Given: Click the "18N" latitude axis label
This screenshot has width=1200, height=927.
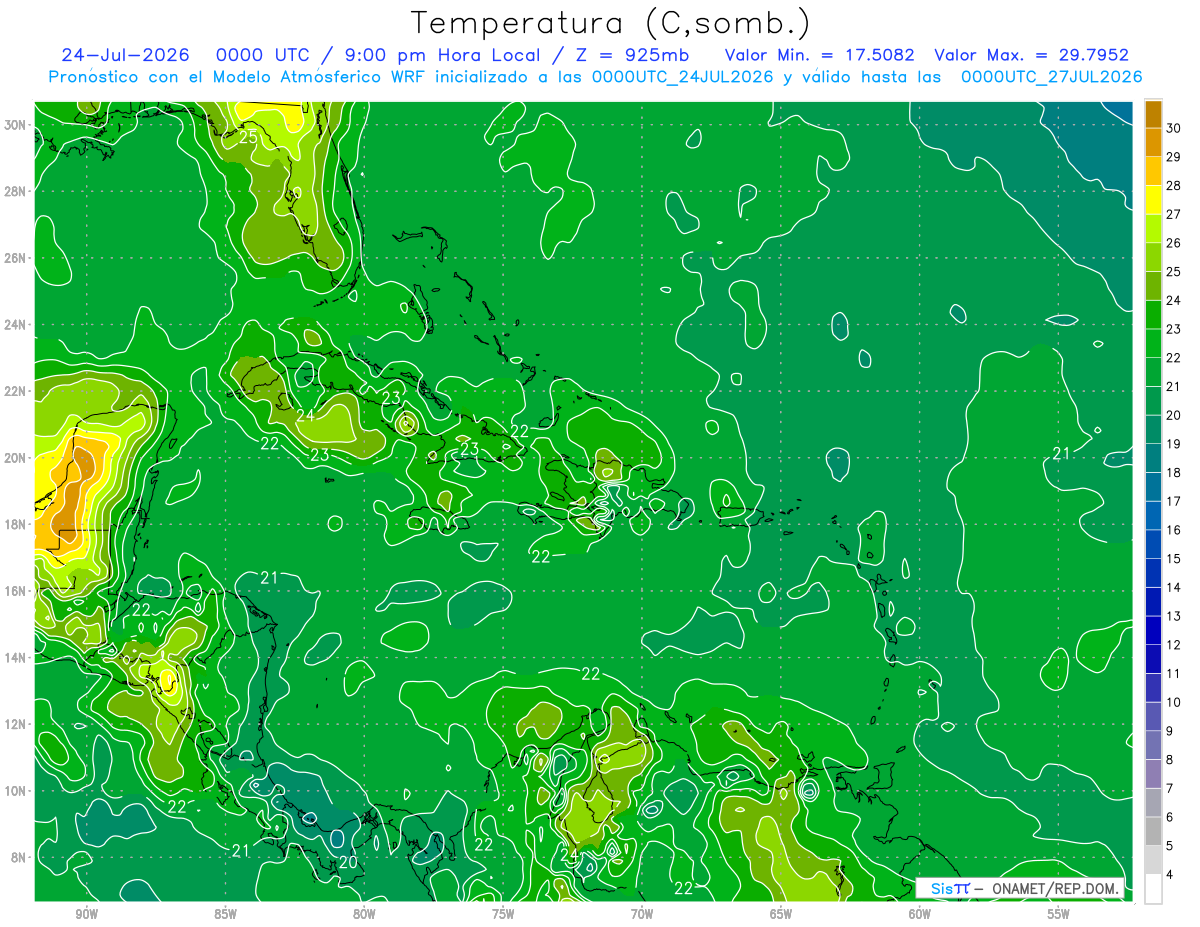Looking at the screenshot, I should coord(16,524).
